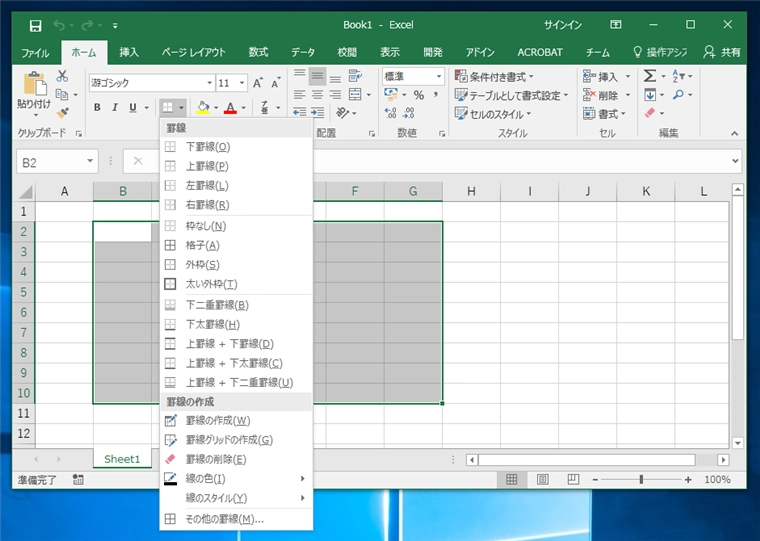Open セルのスタイル dropdown
760x541 pixels.
click(492, 114)
